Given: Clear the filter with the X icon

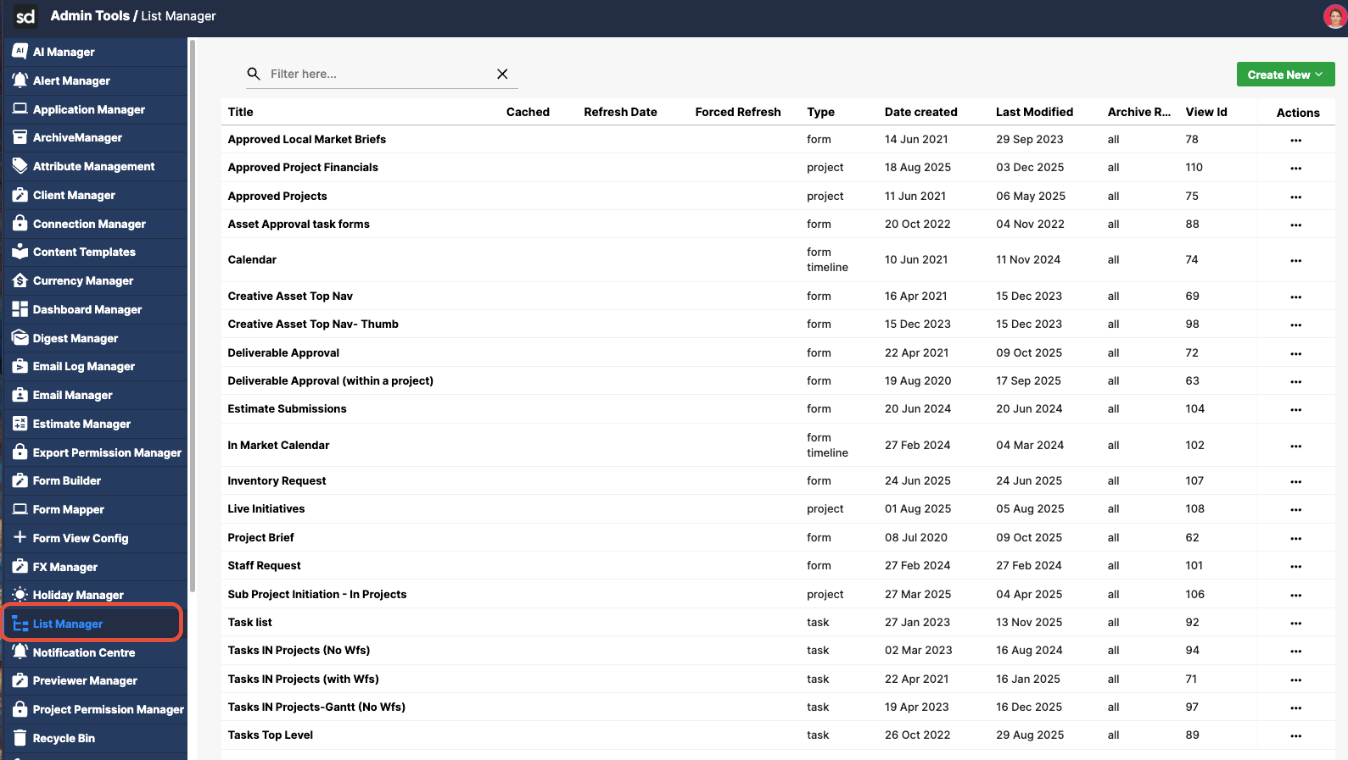Looking at the screenshot, I should (x=503, y=74).
